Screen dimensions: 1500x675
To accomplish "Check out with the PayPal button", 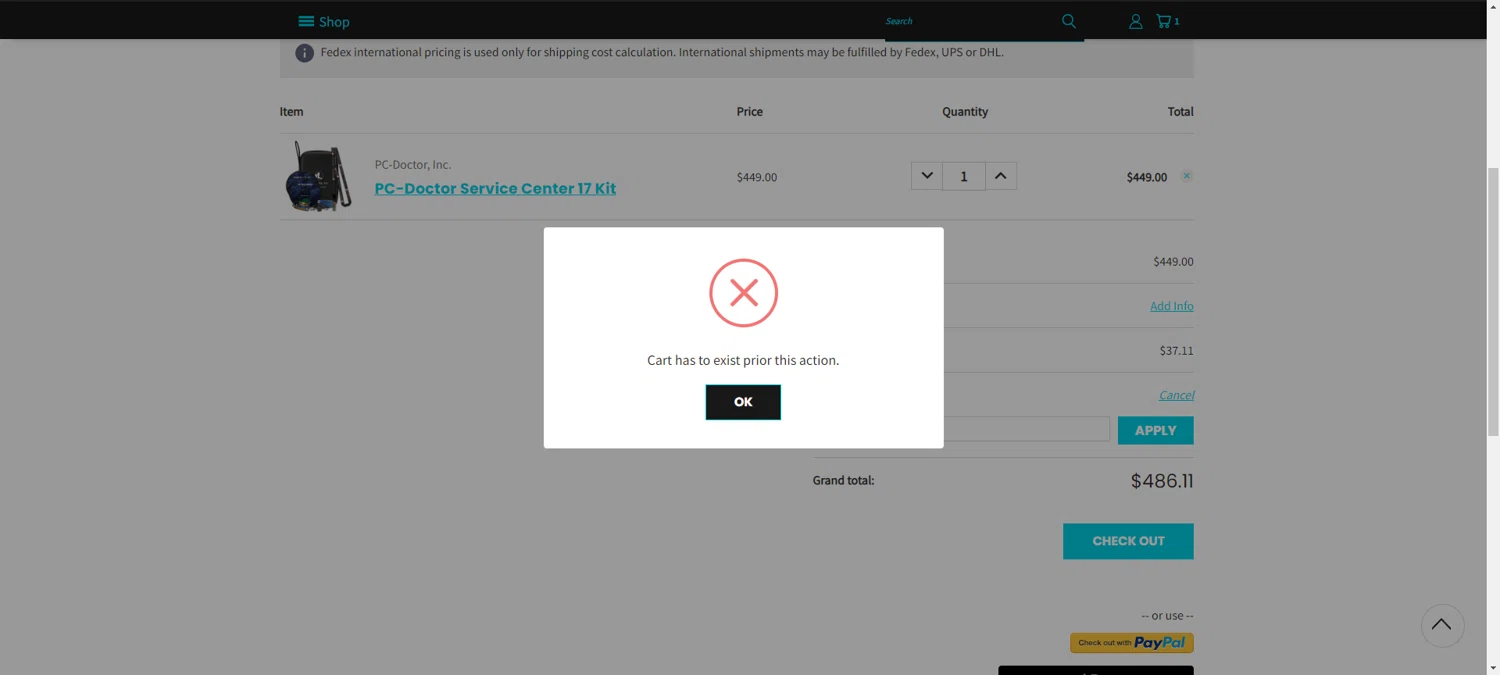I will pos(1132,643).
